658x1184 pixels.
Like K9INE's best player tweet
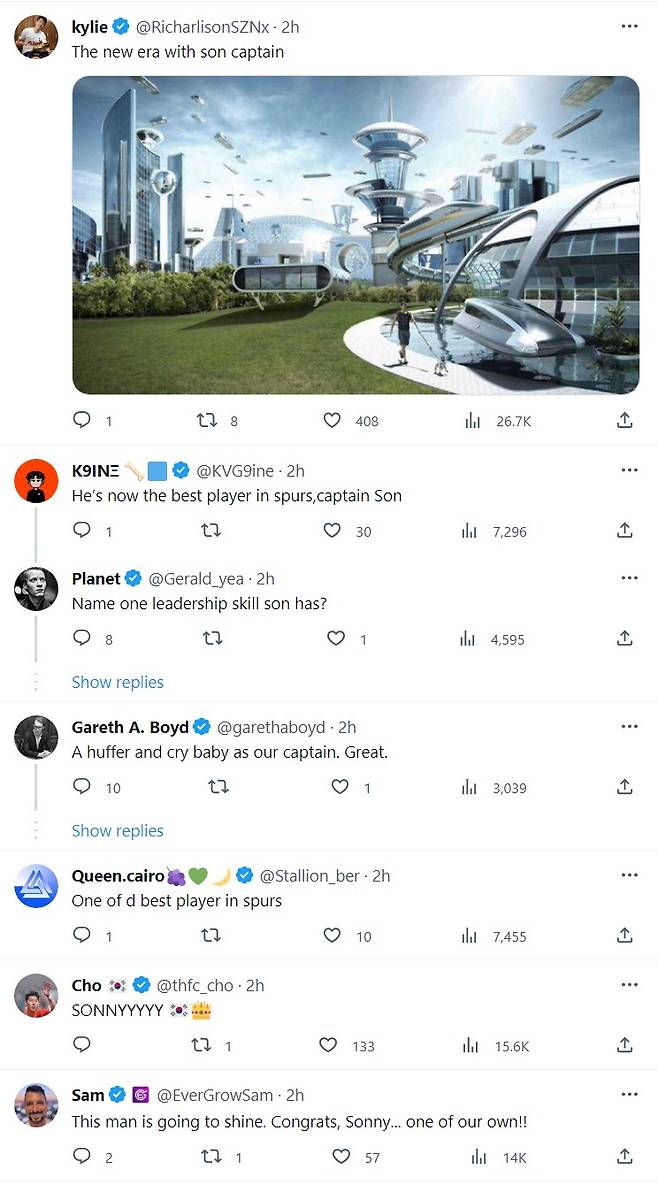pos(332,531)
